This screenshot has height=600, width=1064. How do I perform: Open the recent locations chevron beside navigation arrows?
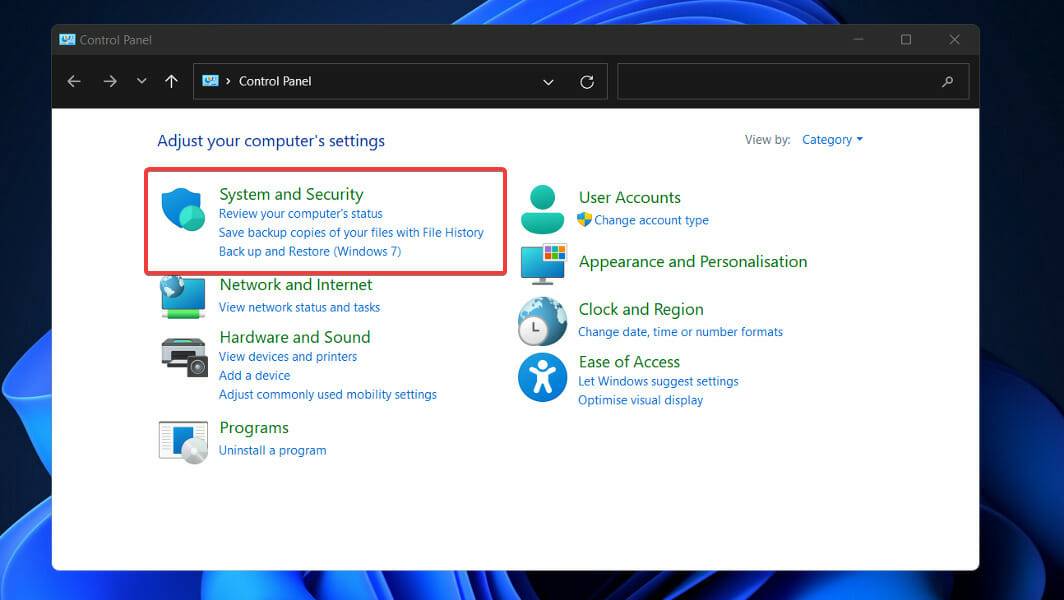pyautogui.click(x=141, y=81)
